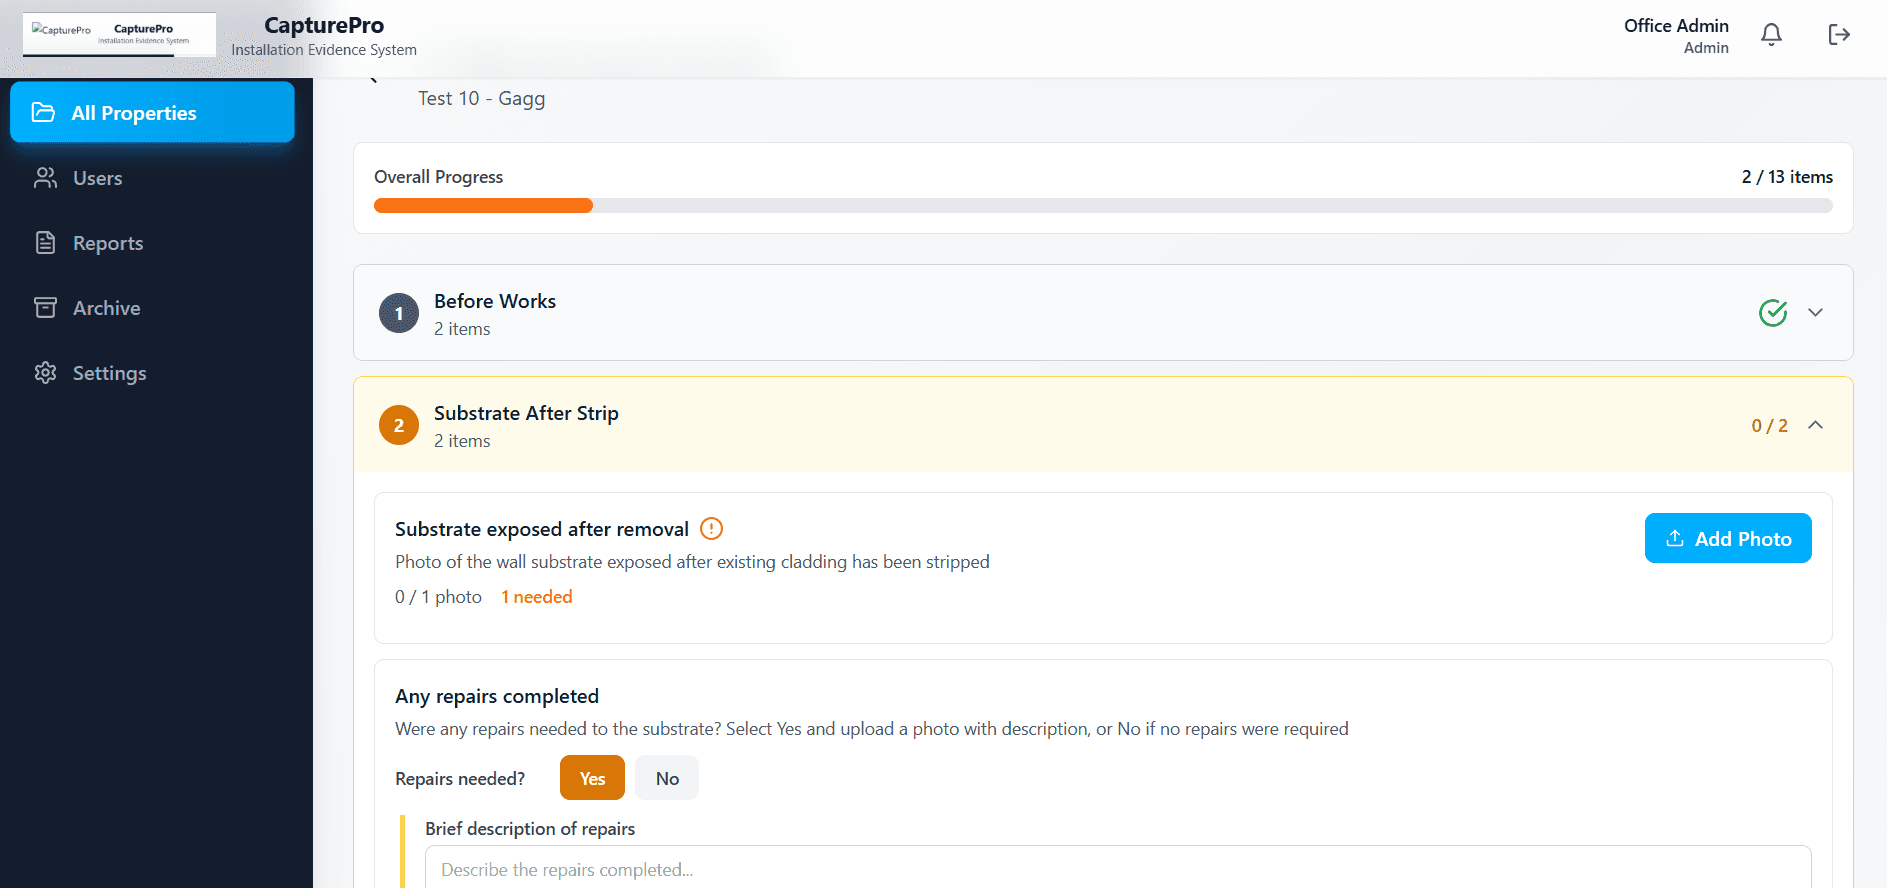
Task: Click the logout icon in header
Action: (x=1838, y=35)
